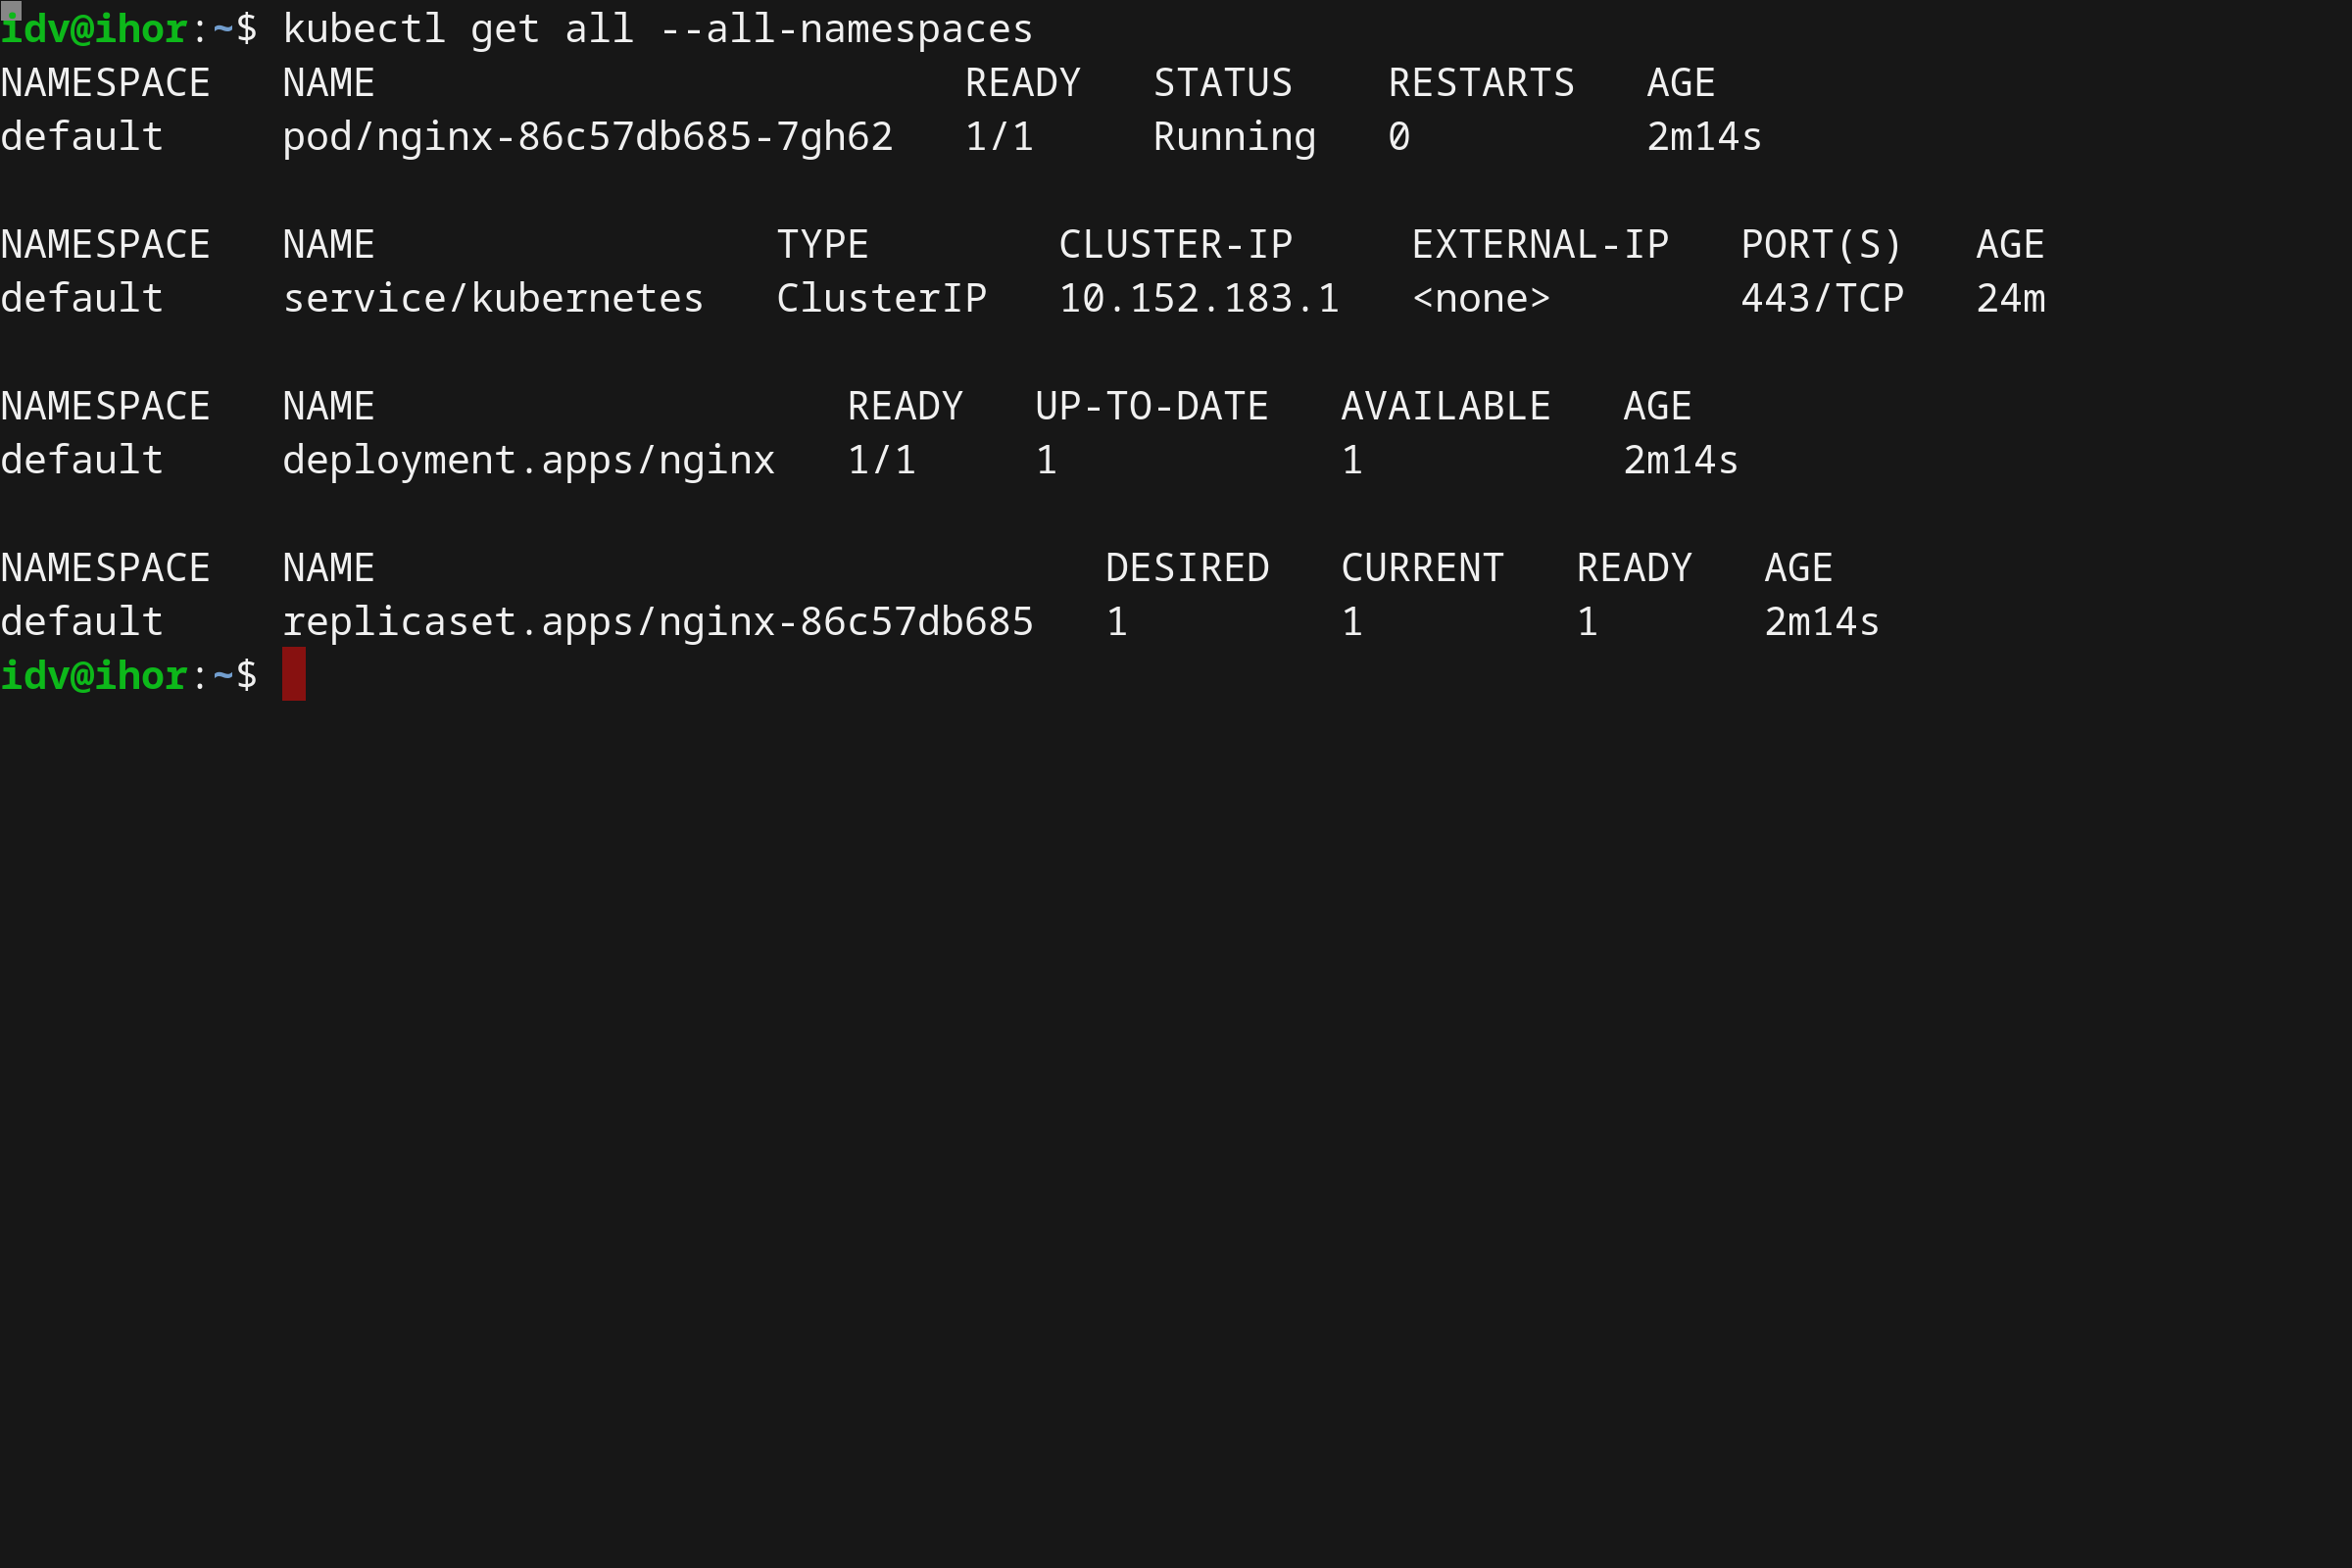Click on deployment.apps/nginx resource row
Viewport: 2352px width, 1568px height.
[x=527, y=459]
